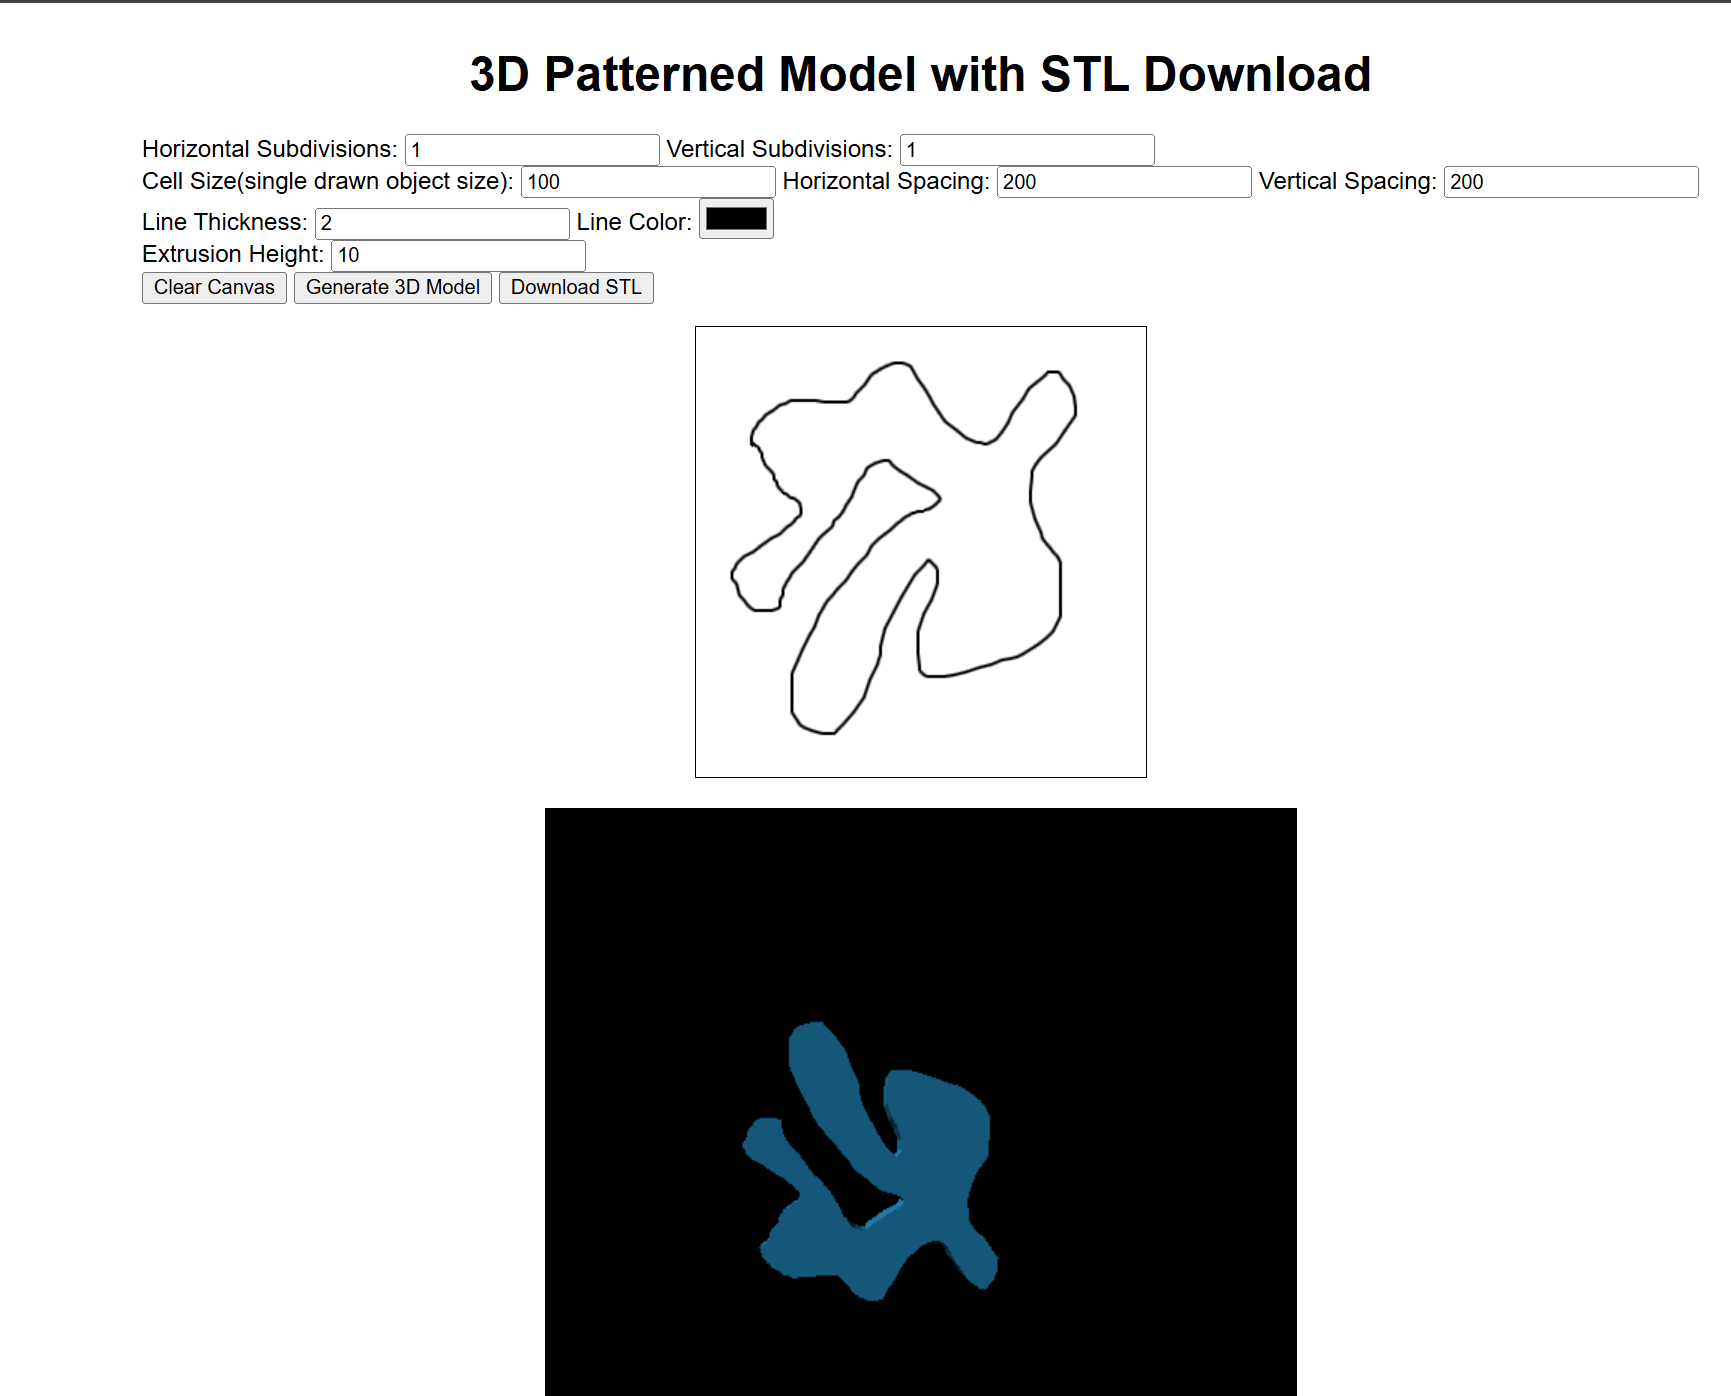Screen dimensions: 1731x1396
Task: Click the page title heading text
Action: click(x=920, y=74)
